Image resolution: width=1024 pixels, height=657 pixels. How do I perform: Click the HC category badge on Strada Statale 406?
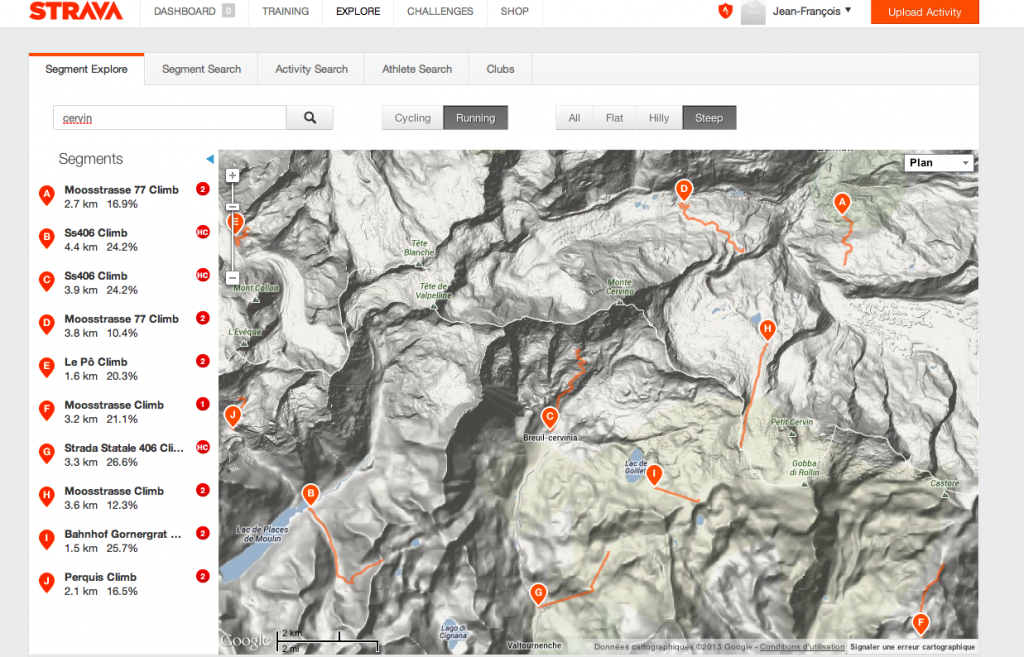(x=202, y=447)
